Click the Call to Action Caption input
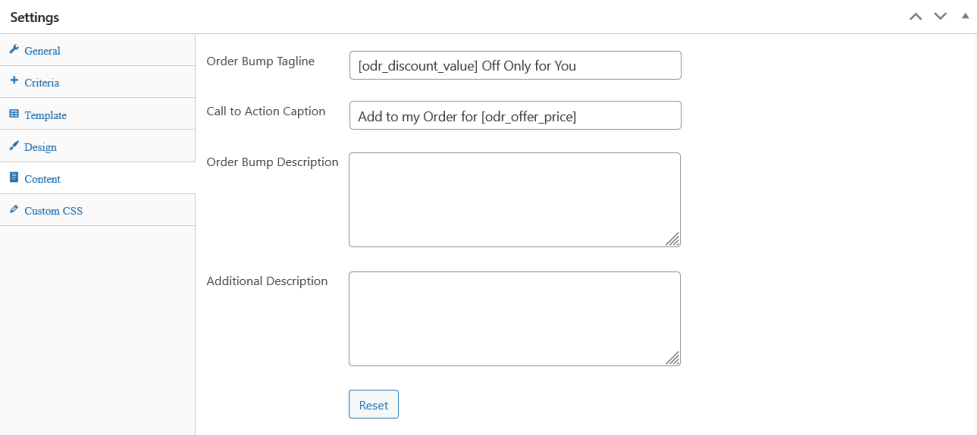The image size is (978, 436). tap(515, 116)
